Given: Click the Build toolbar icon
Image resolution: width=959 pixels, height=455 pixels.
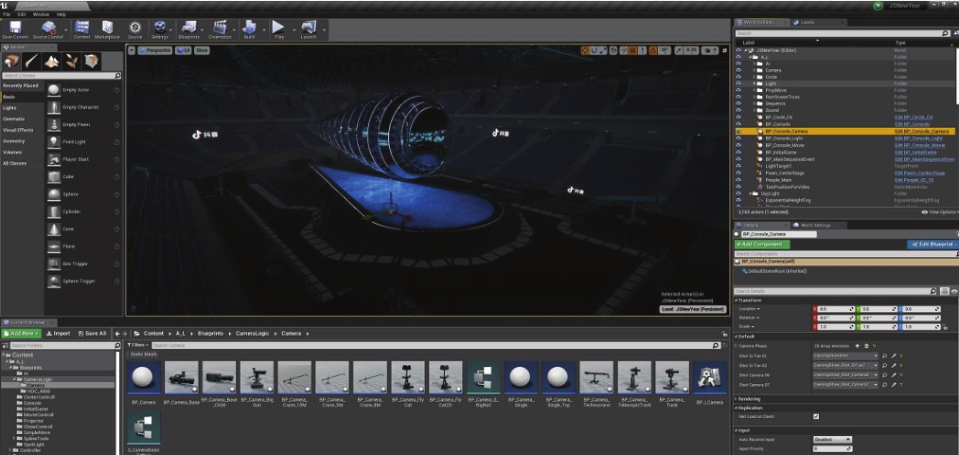Looking at the screenshot, I should tap(247, 28).
